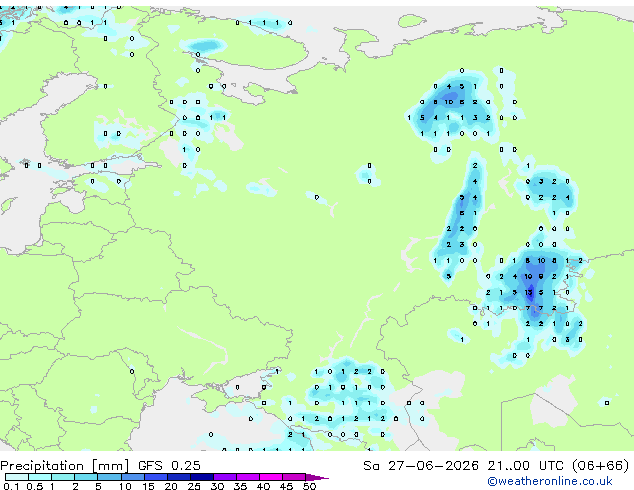Select the 0.5–1 mm legend color swatch
Screen dimensions: 634x490
click(40, 477)
